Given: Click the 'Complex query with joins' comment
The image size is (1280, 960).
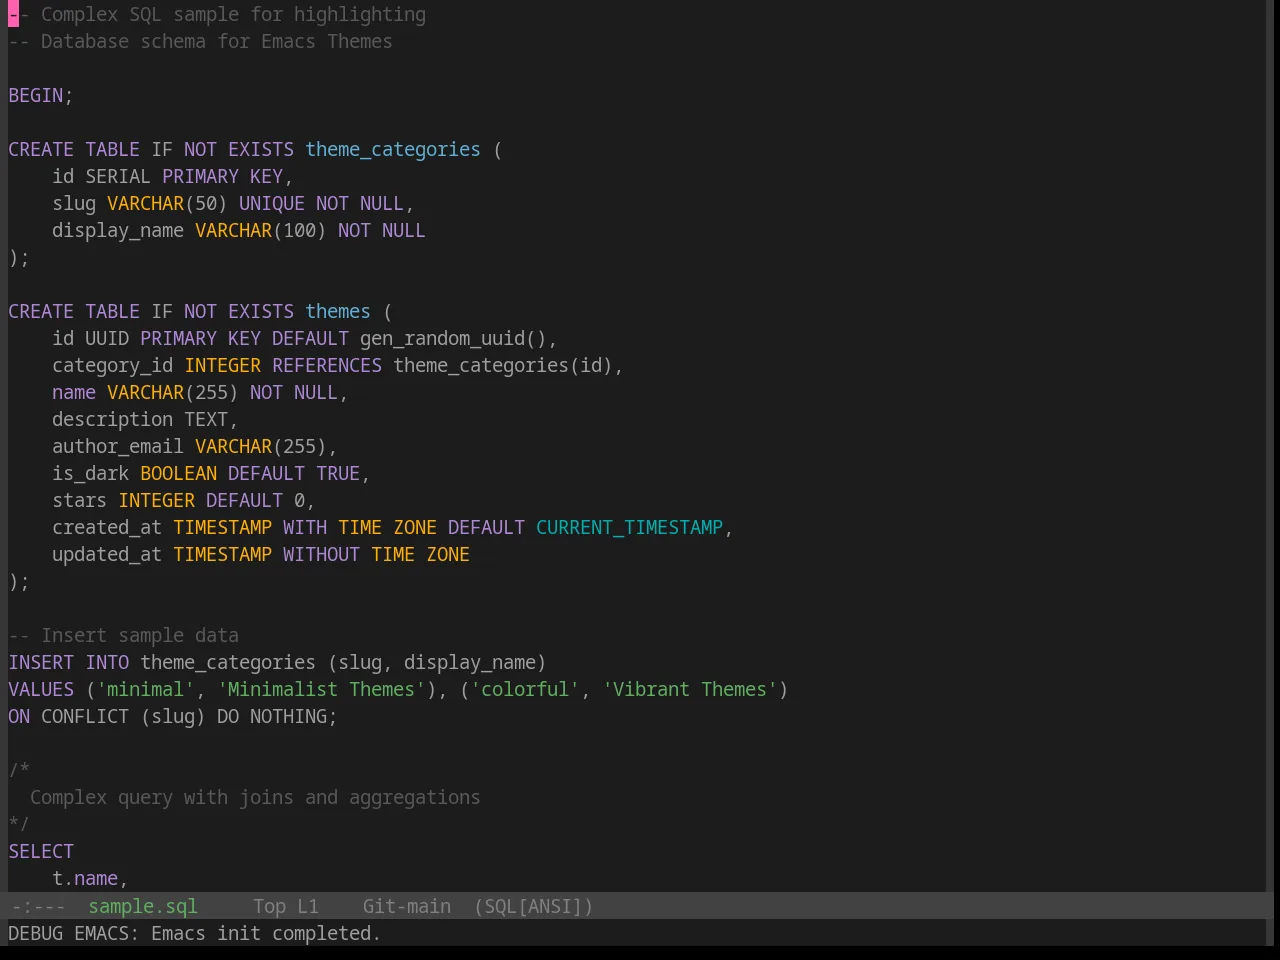Looking at the screenshot, I should pyautogui.click(x=255, y=797).
